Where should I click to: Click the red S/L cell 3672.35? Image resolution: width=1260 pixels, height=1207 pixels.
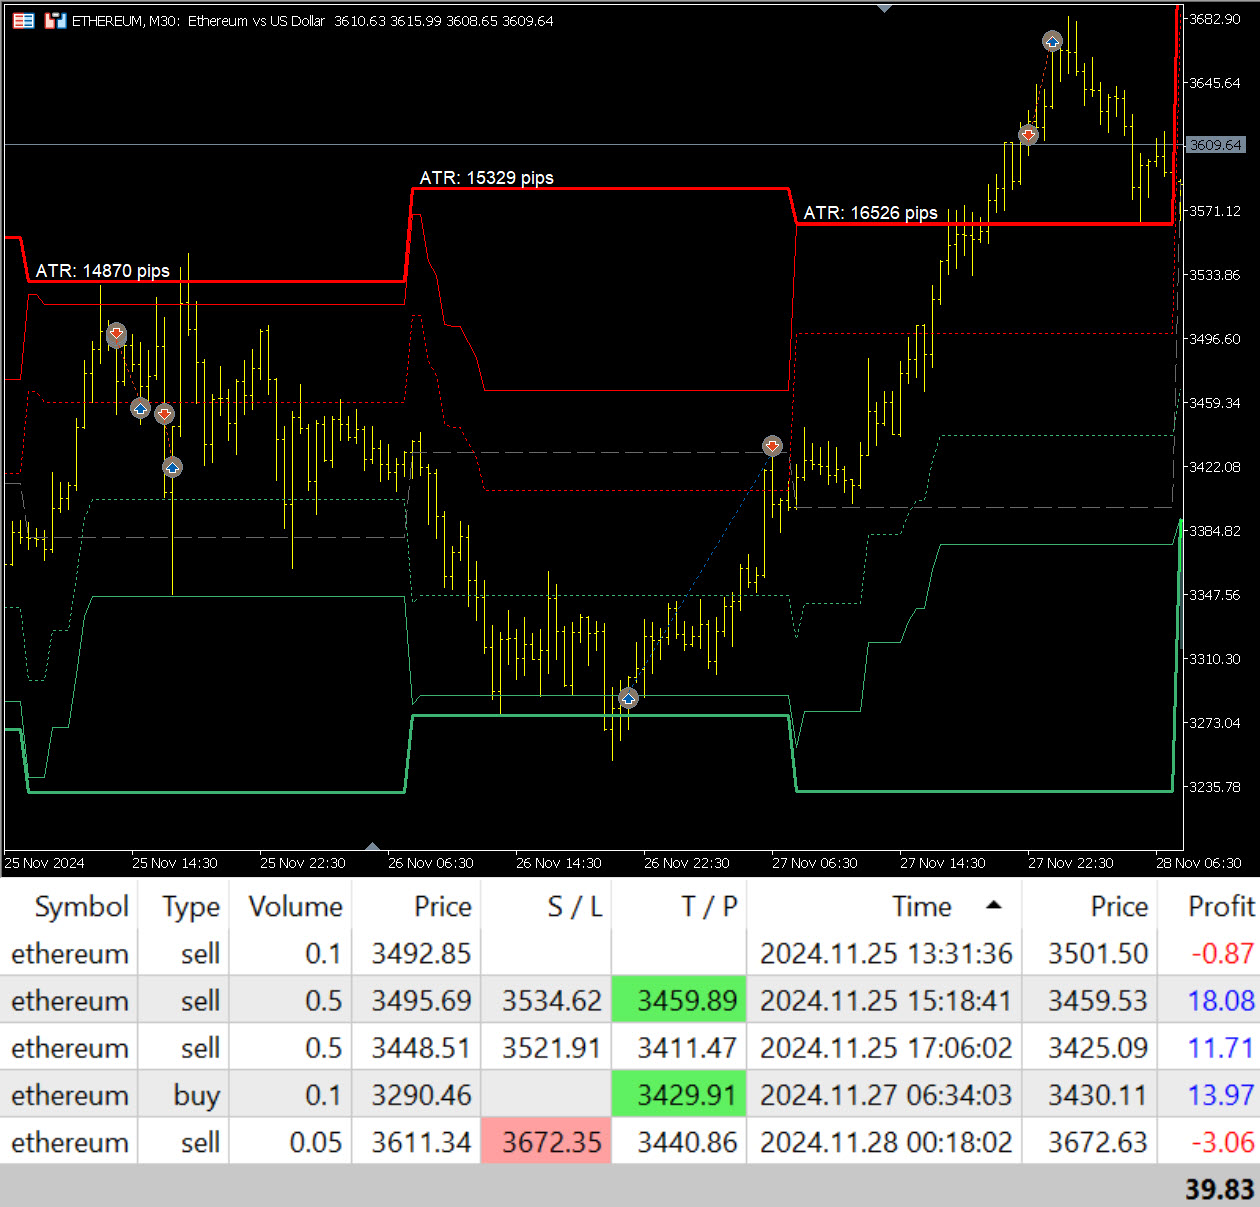pyautogui.click(x=546, y=1141)
